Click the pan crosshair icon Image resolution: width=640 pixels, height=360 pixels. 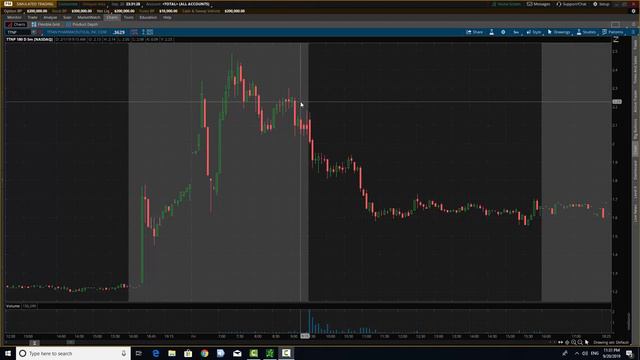point(567,342)
